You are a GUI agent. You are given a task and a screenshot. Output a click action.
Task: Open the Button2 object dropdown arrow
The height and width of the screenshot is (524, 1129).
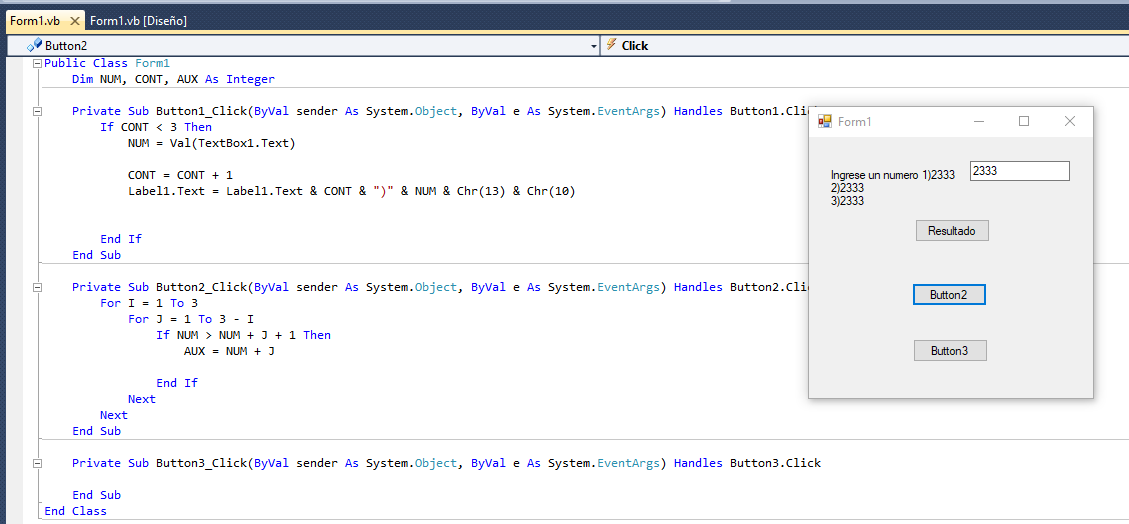592,45
